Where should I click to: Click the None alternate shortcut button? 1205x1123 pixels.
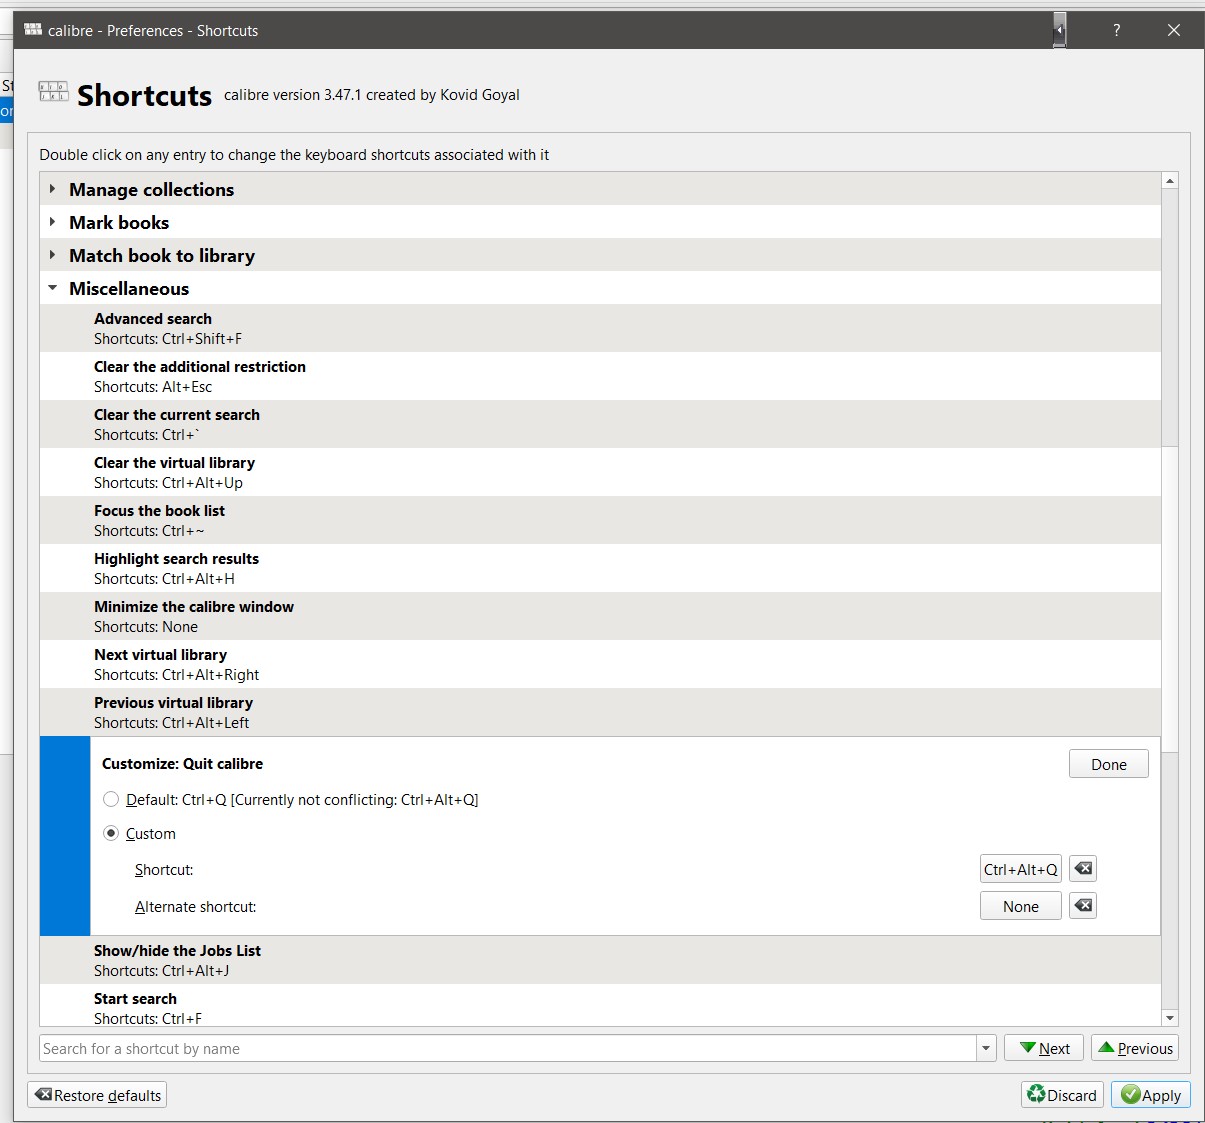click(x=1020, y=906)
